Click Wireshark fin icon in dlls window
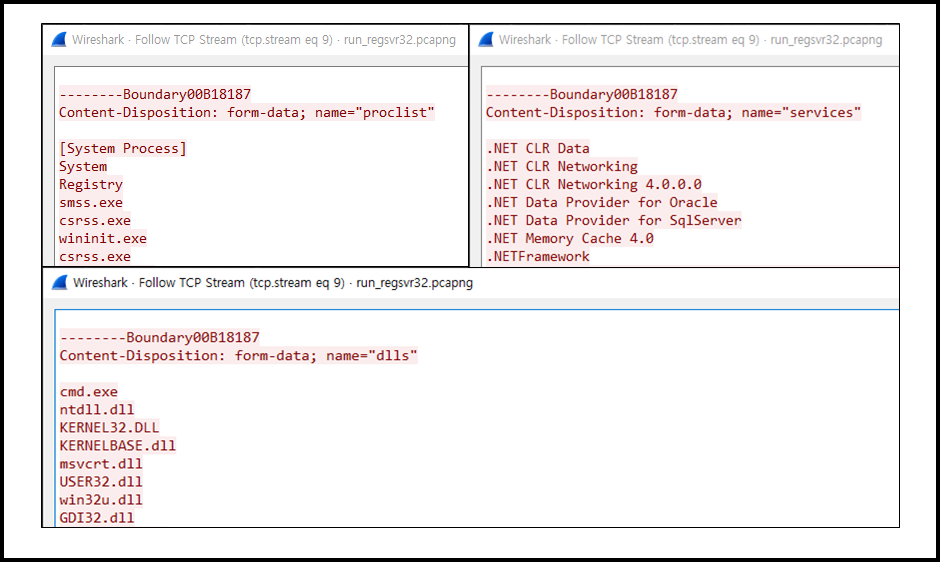This screenshot has height=562, width=940. tap(58, 283)
